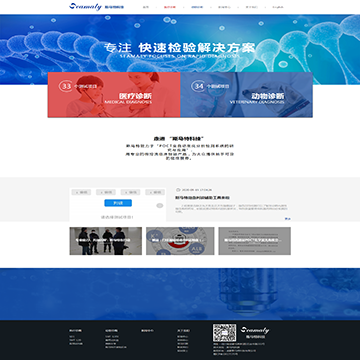Open the red Medical Diagnosis card
Viewport: 360px width, 360px height.
(114, 95)
